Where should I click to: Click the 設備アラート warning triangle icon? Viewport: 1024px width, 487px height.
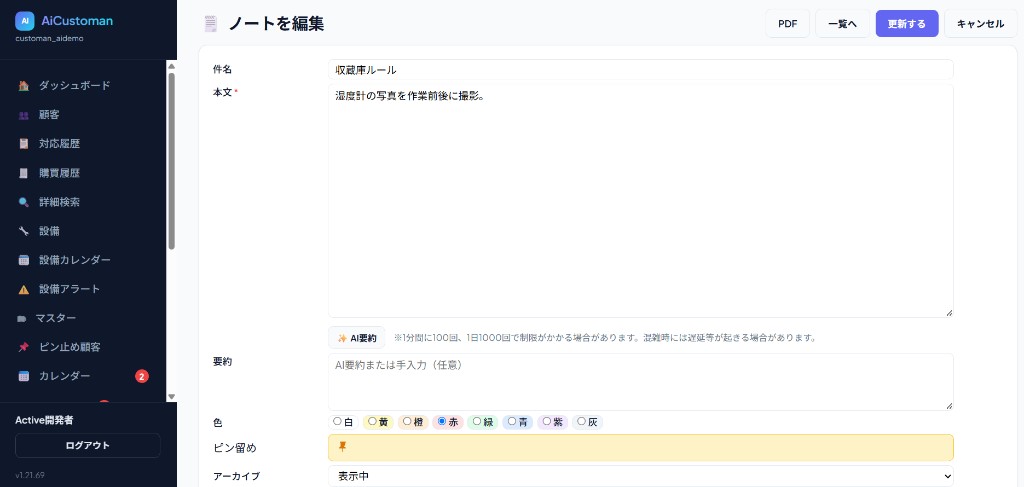(24, 289)
